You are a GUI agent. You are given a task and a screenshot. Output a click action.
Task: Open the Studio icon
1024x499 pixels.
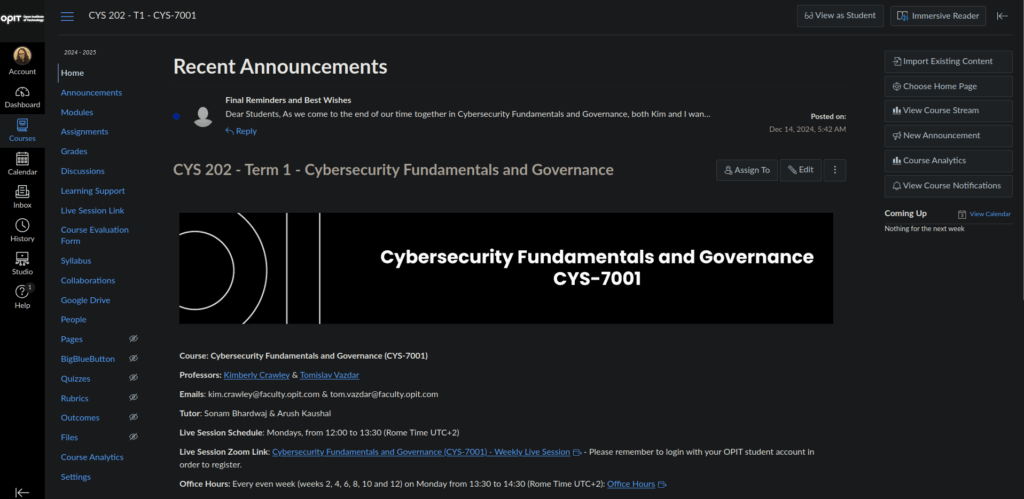pyautogui.click(x=22, y=264)
